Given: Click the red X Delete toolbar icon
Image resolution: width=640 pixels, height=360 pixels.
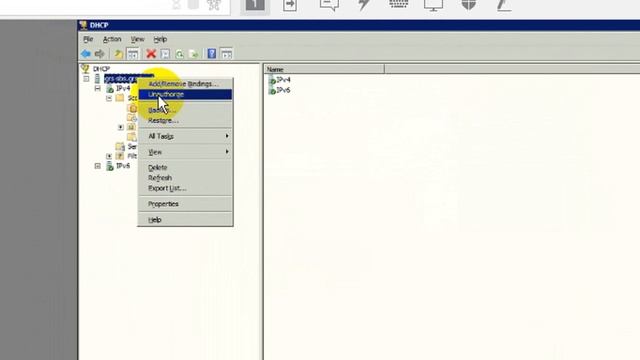Looking at the screenshot, I should click(x=151, y=54).
